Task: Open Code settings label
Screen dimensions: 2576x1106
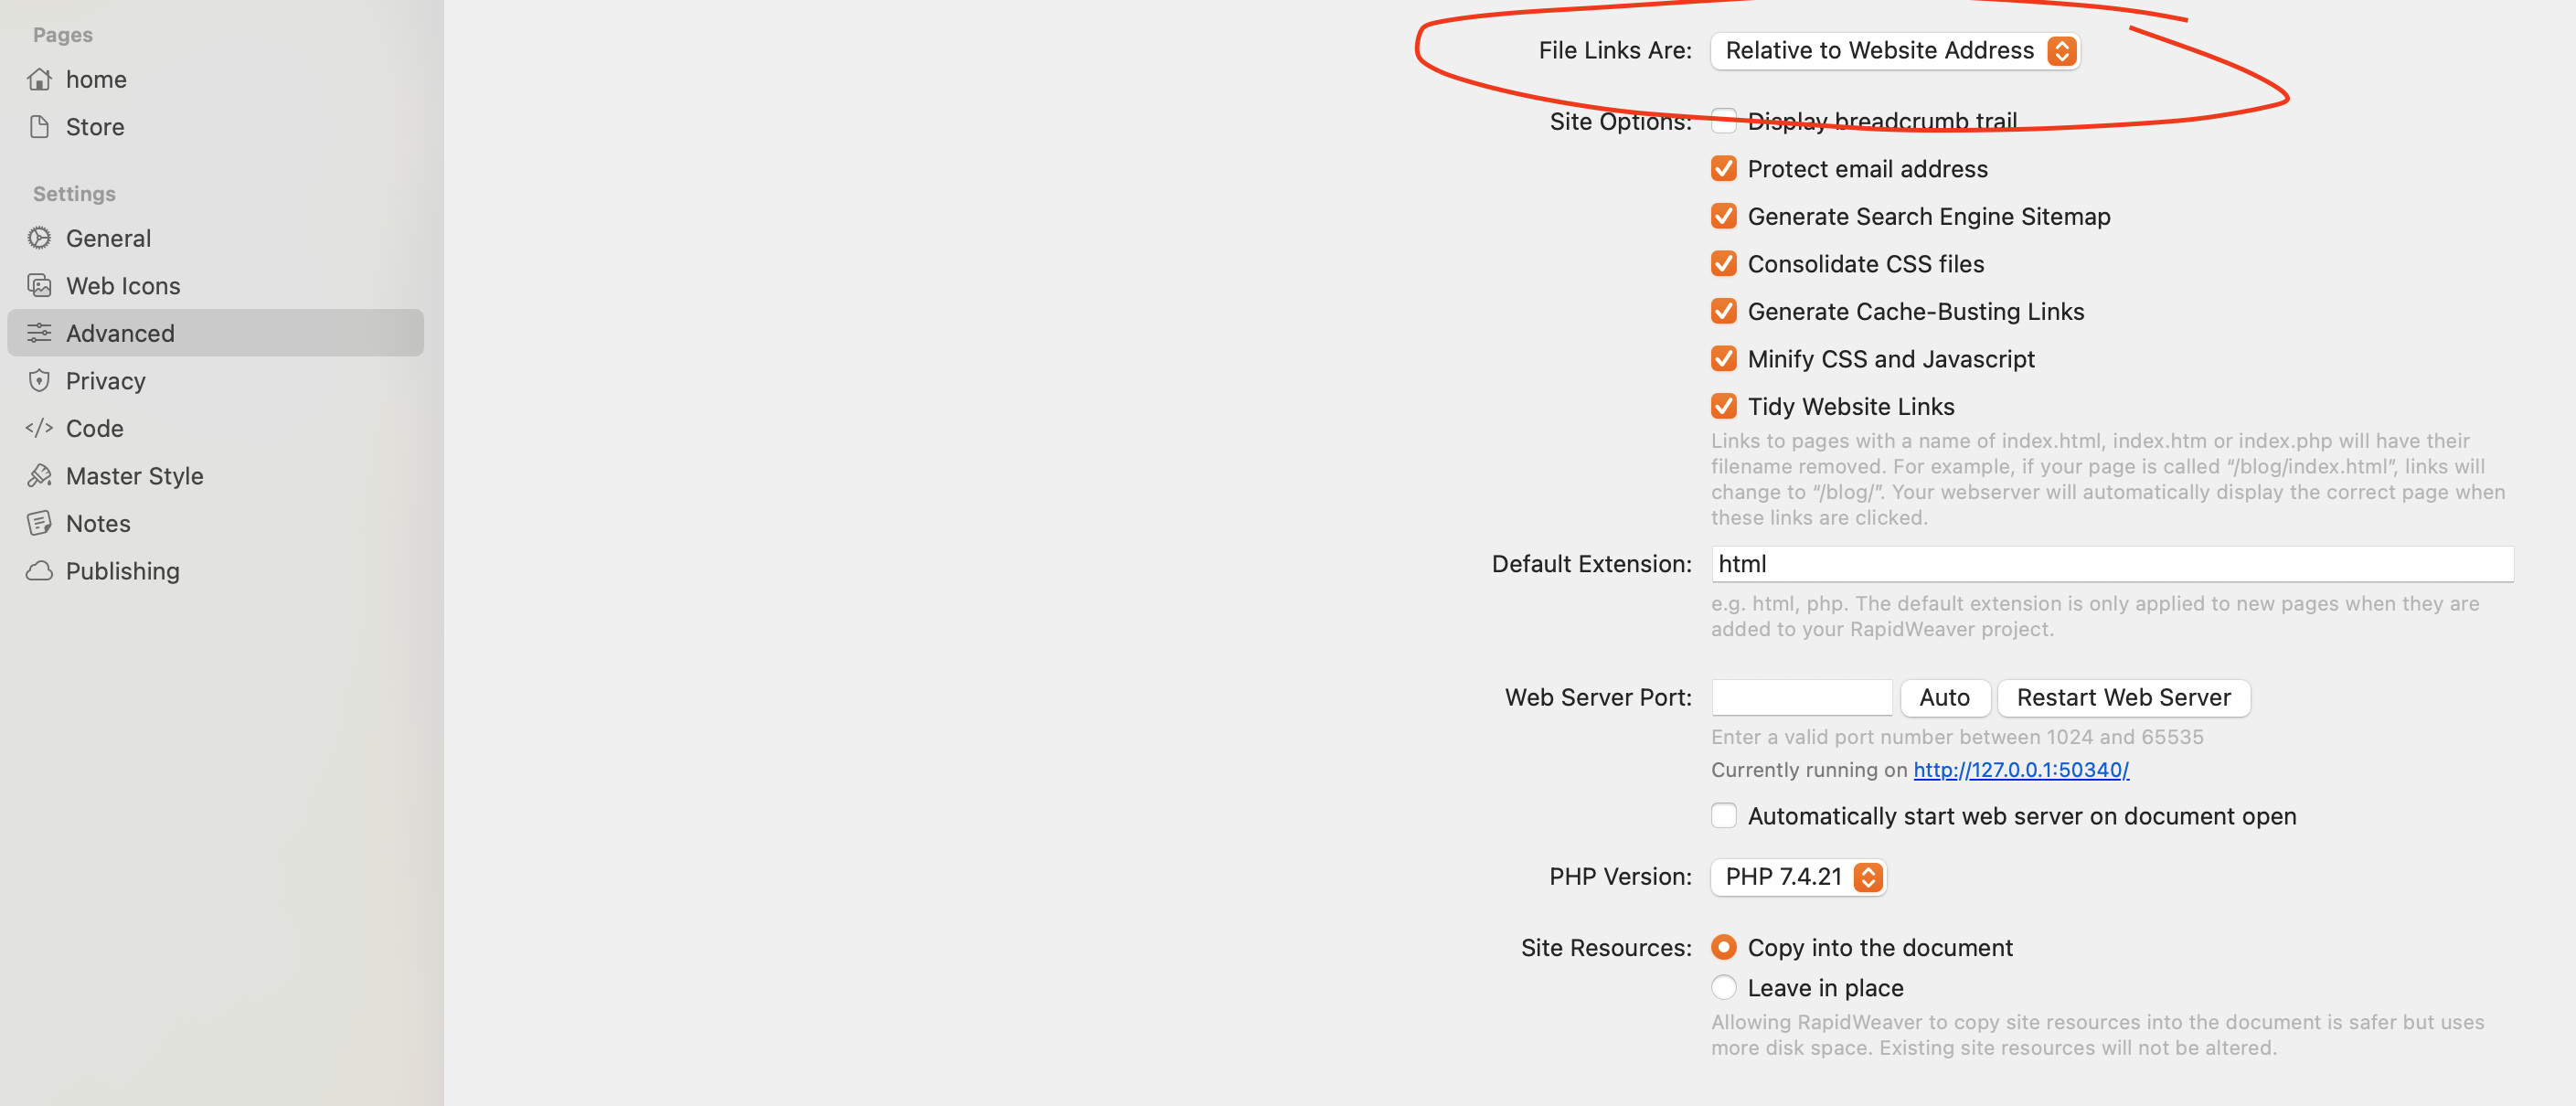Action: click(x=95, y=428)
